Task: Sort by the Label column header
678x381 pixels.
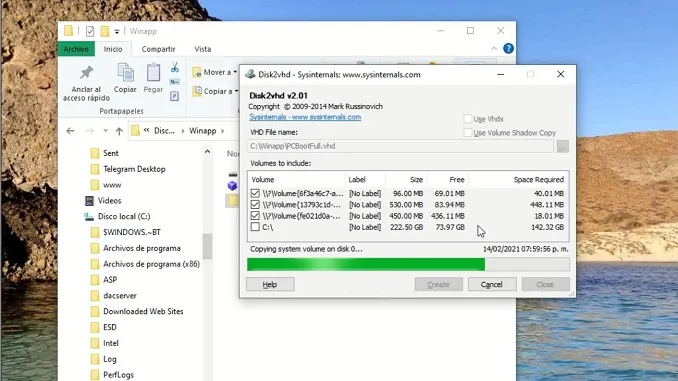Action: point(365,179)
